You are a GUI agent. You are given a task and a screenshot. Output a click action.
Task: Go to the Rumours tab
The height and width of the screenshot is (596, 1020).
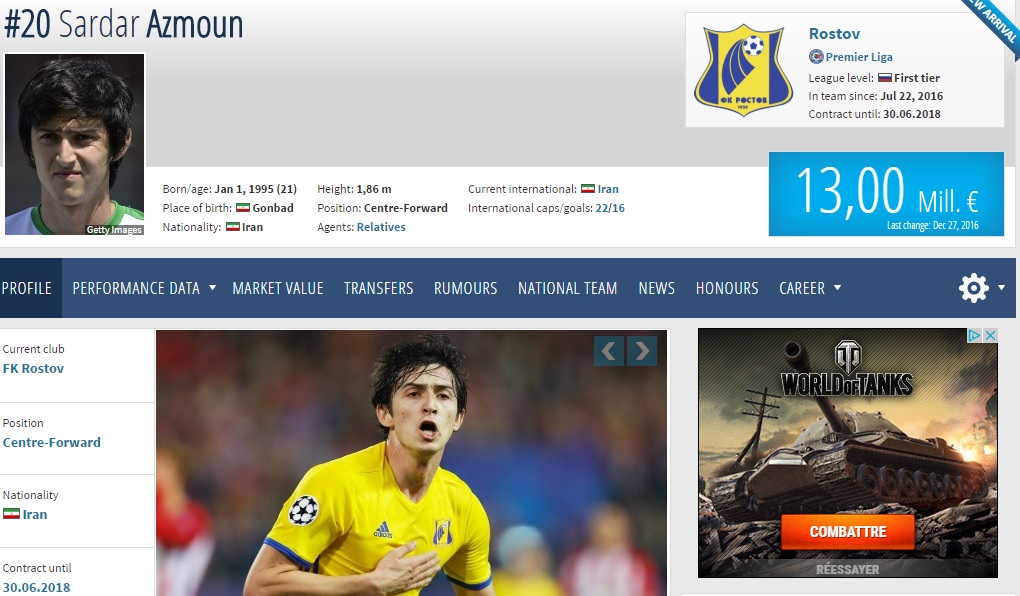click(465, 288)
